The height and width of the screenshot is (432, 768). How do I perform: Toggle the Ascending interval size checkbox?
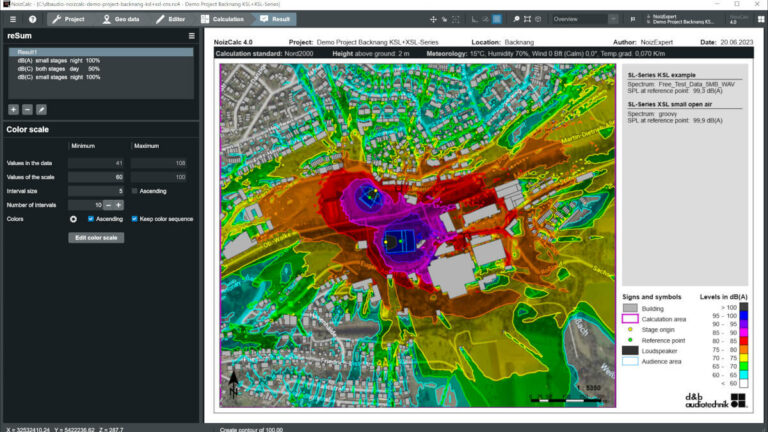point(135,191)
